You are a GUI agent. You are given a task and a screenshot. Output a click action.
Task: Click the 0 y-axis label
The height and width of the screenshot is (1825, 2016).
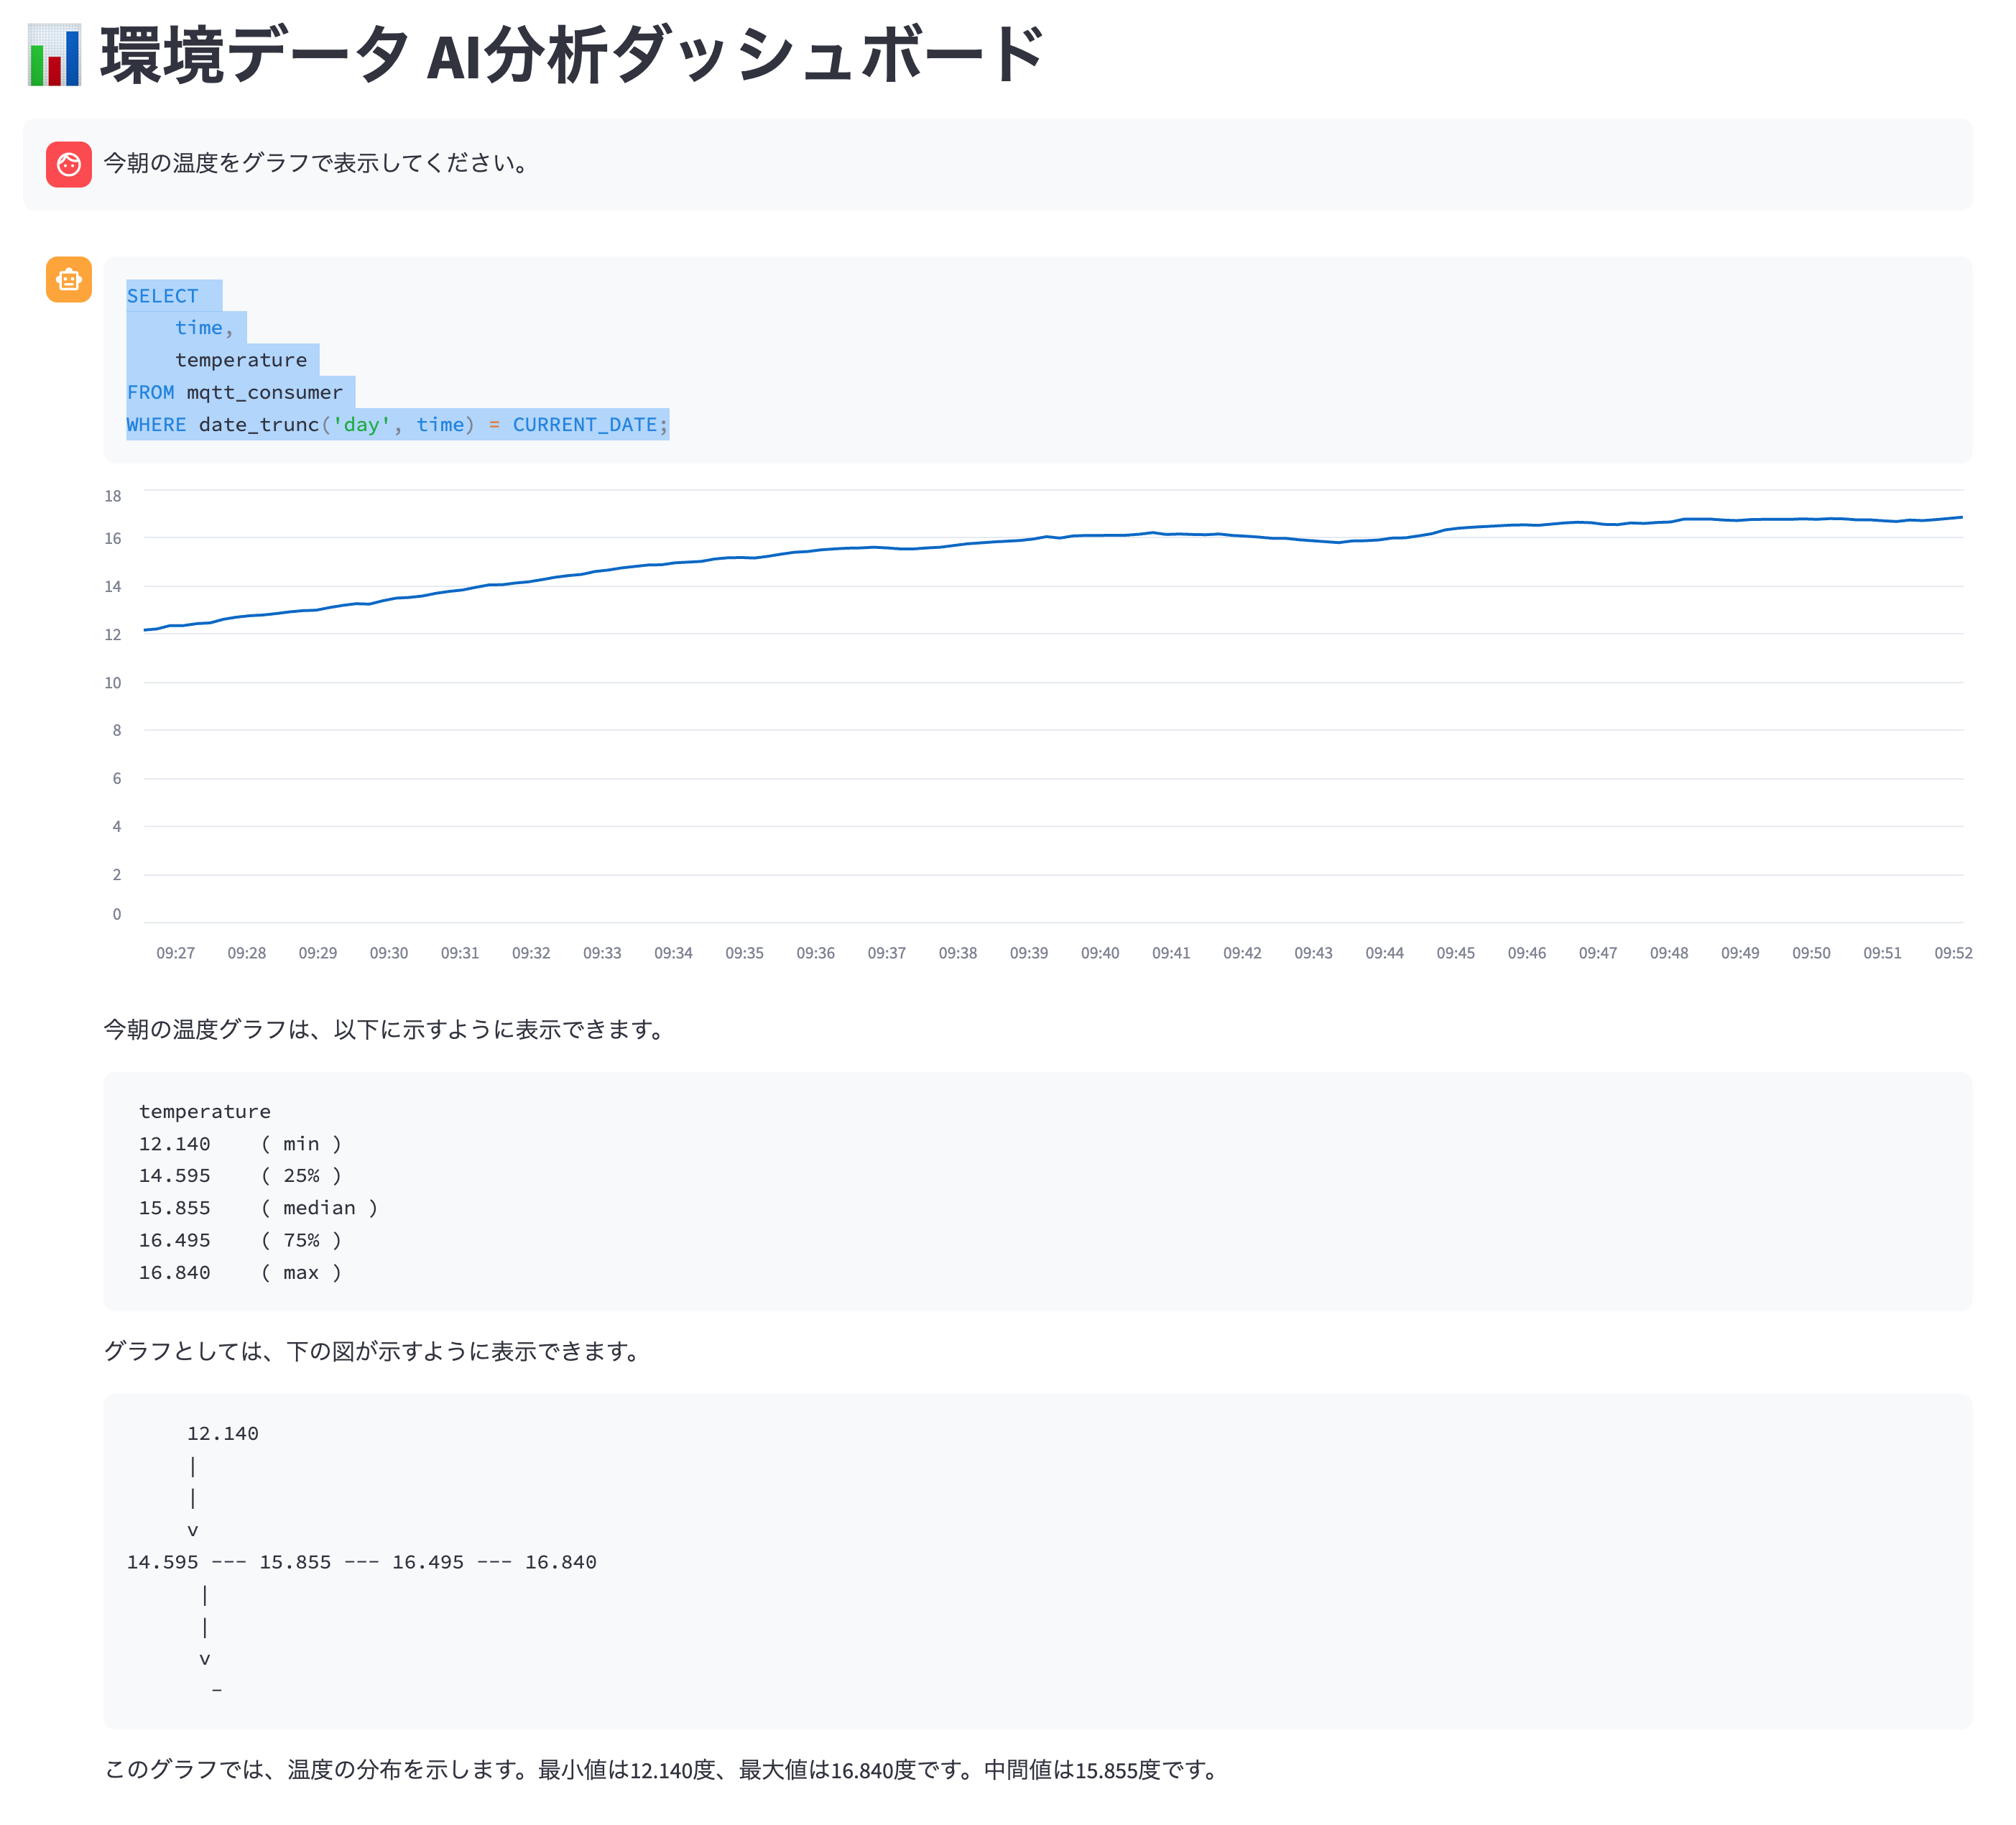tap(117, 914)
